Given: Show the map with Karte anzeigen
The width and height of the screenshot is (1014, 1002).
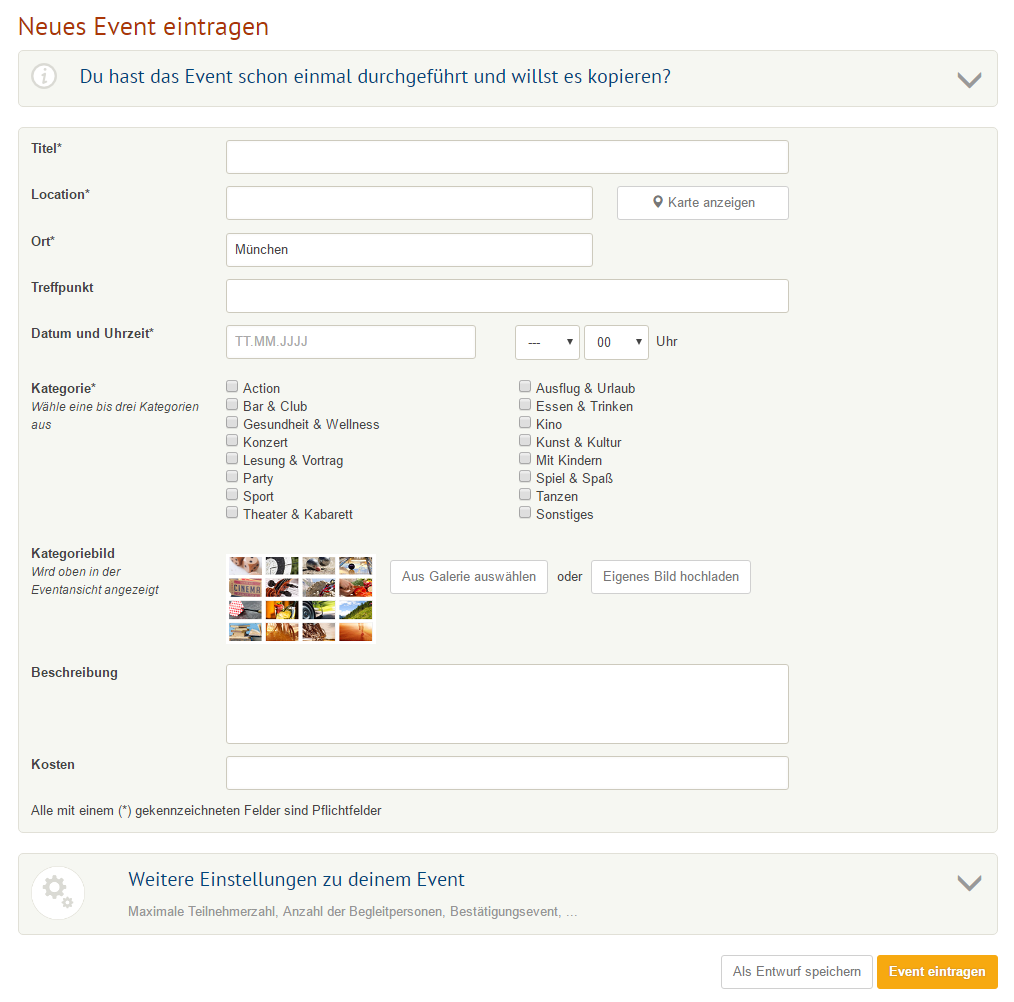Looking at the screenshot, I should tap(702, 203).
